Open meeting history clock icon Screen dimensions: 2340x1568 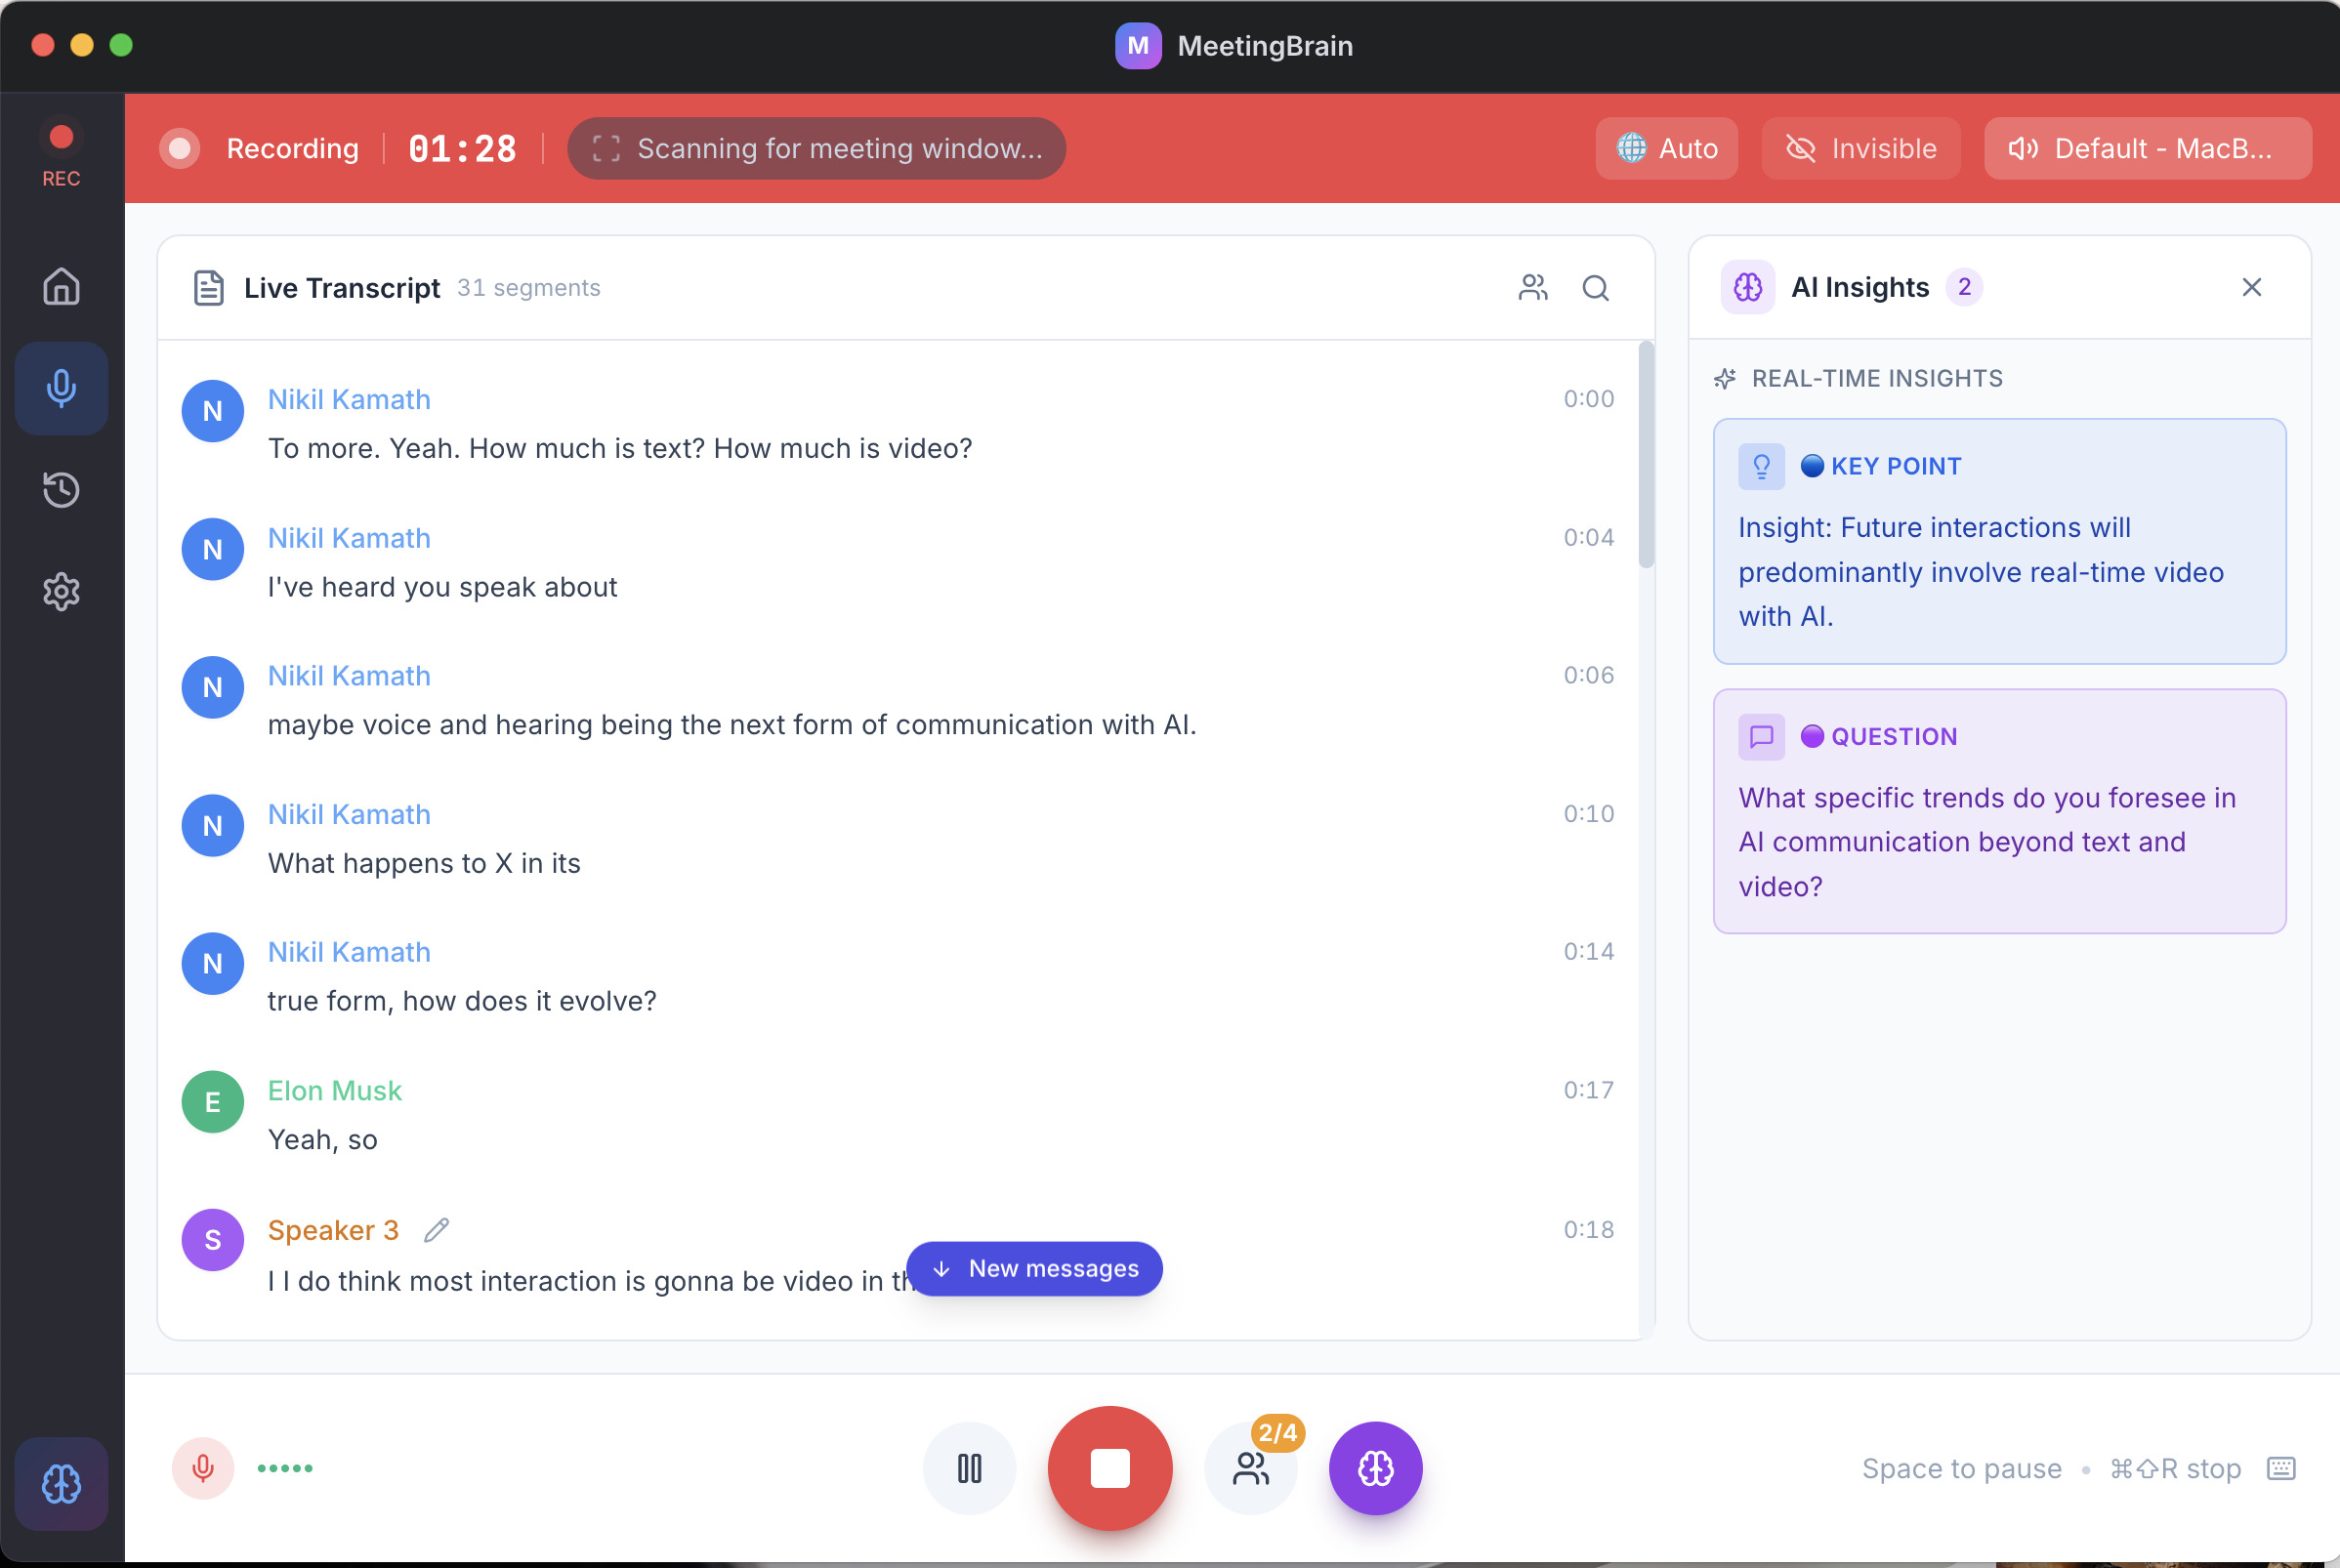tap(61, 490)
